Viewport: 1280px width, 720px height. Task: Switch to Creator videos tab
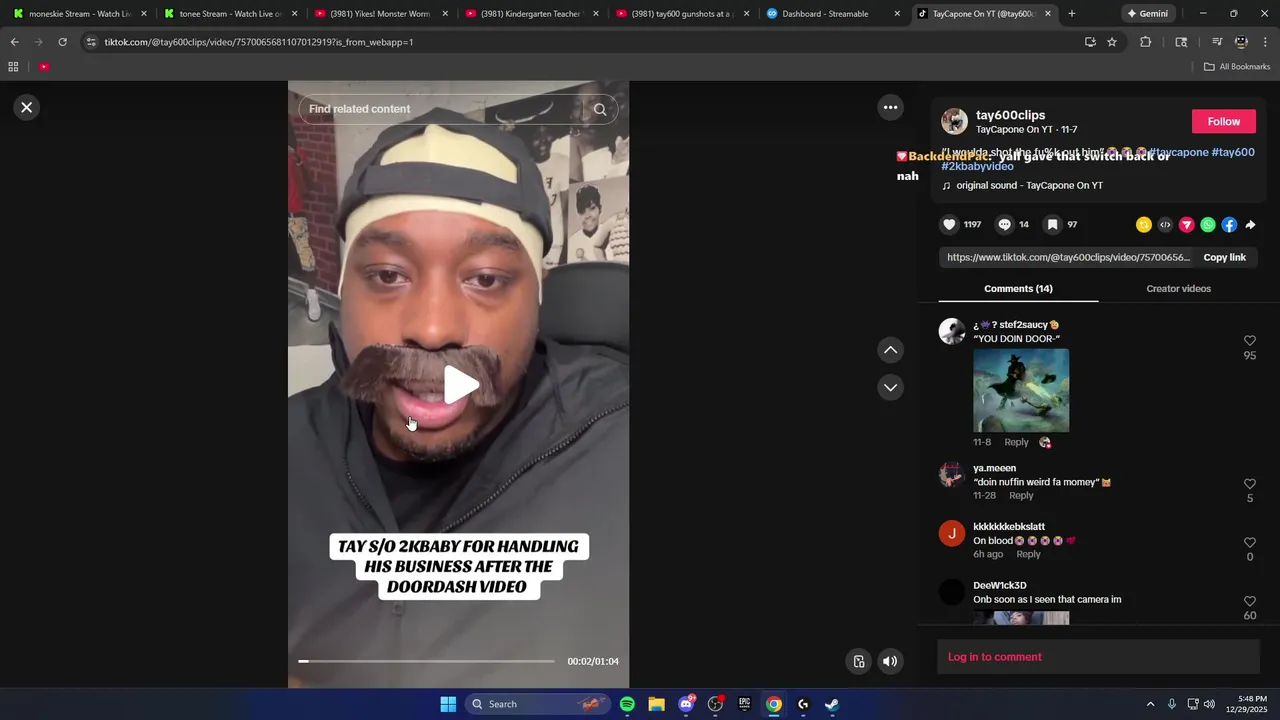pyautogui.click(x=1178, y=288)
